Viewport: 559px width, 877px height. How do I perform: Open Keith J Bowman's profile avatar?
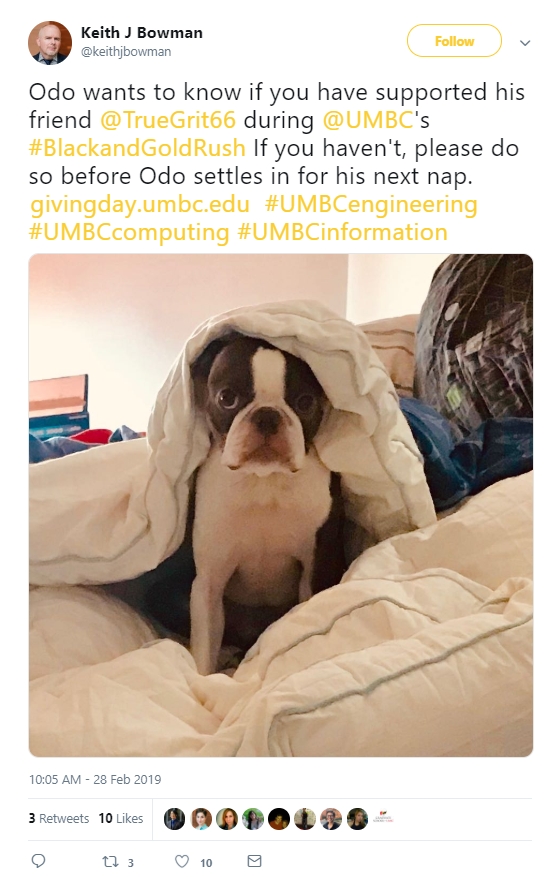[x=50, y=43]
